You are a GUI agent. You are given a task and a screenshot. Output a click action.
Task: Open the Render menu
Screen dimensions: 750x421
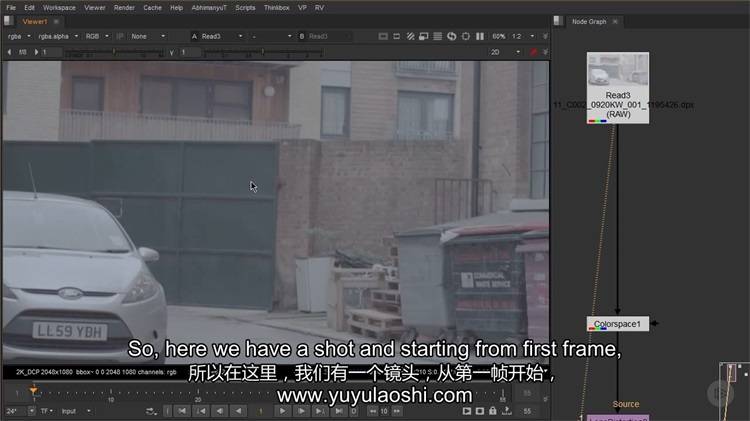click(124, 8)
